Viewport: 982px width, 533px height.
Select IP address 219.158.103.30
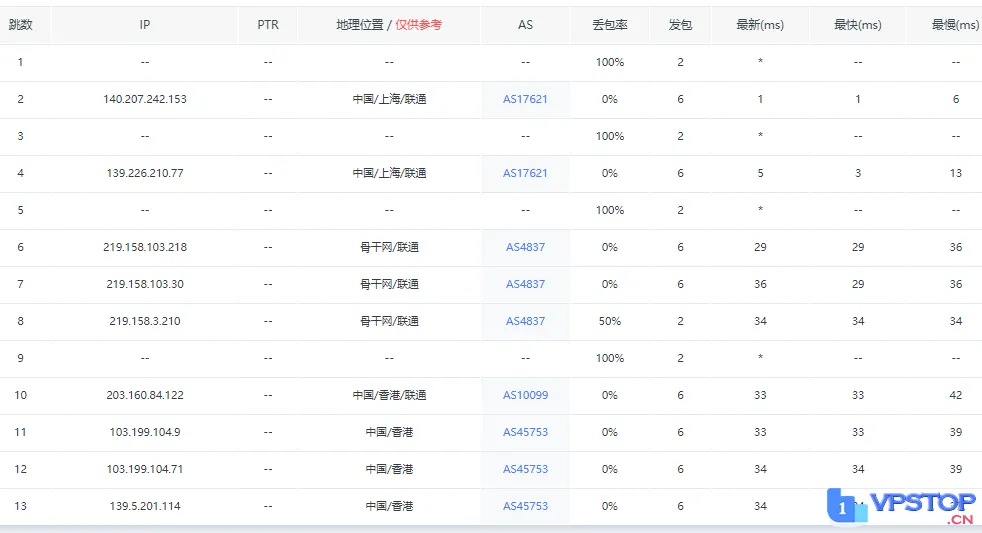tap(145, 284)
